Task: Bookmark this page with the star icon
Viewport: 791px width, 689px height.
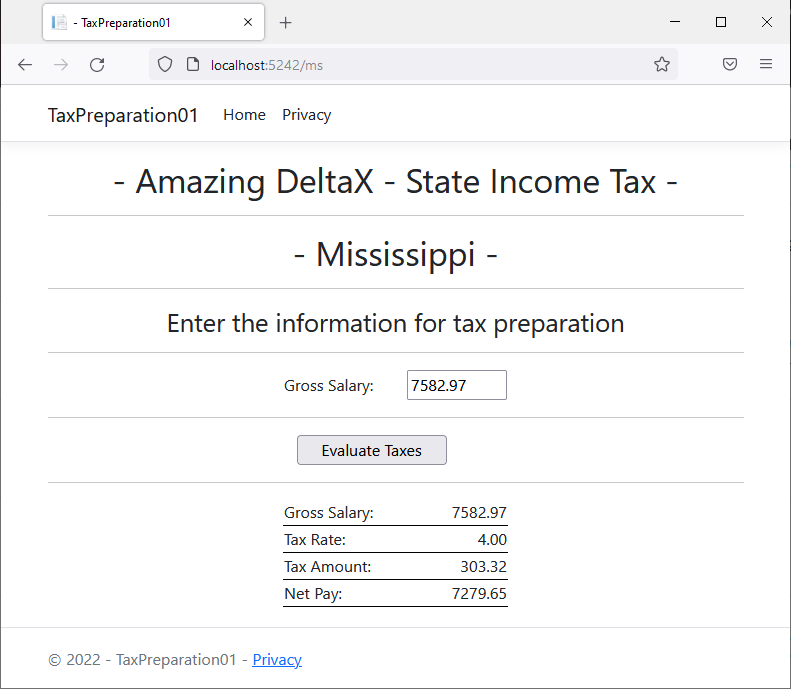Action: click(662, 64)
